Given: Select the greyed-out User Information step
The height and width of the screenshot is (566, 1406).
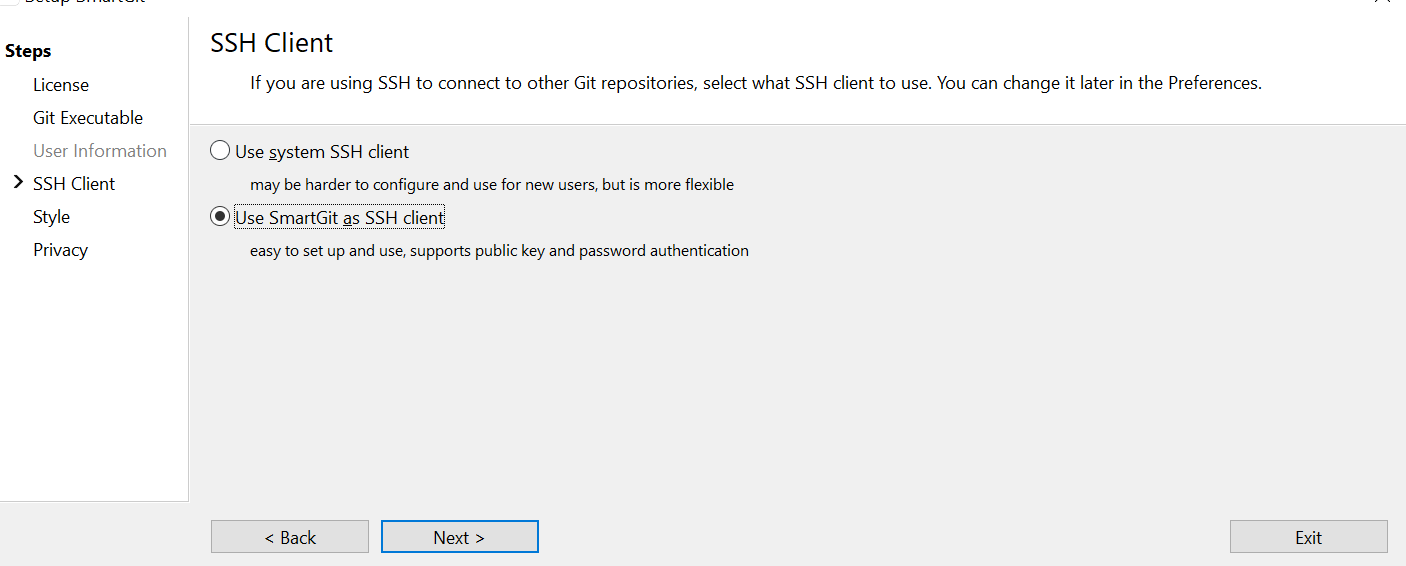Looking at the screenshot, I should click(x=100, y=151).
